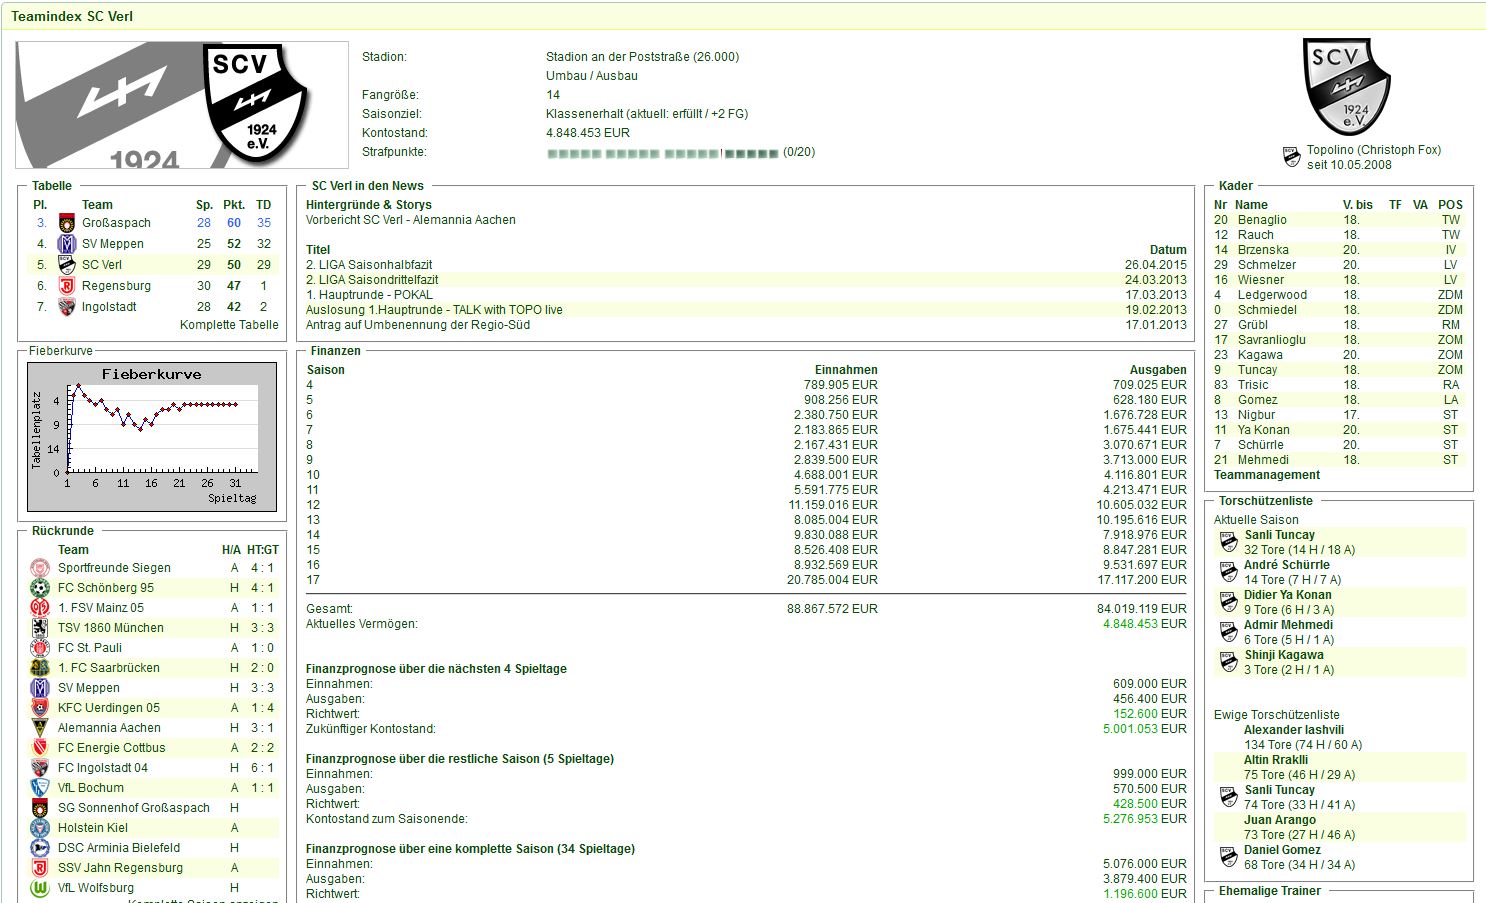The width and height of the screenshot is (1486, 903).
Task: Open Holstein Kiel team link in Rückrunde
Action: [x=93, y=828]
